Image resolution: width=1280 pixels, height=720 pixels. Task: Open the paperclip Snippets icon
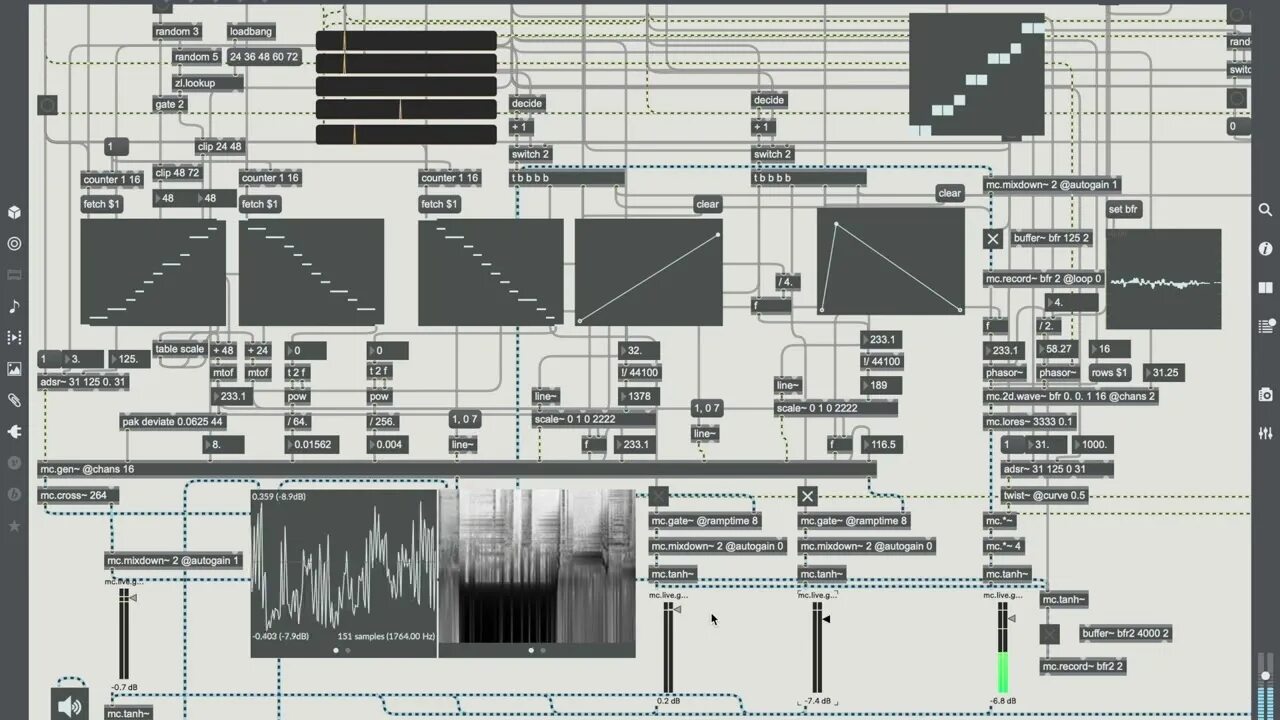14,400
